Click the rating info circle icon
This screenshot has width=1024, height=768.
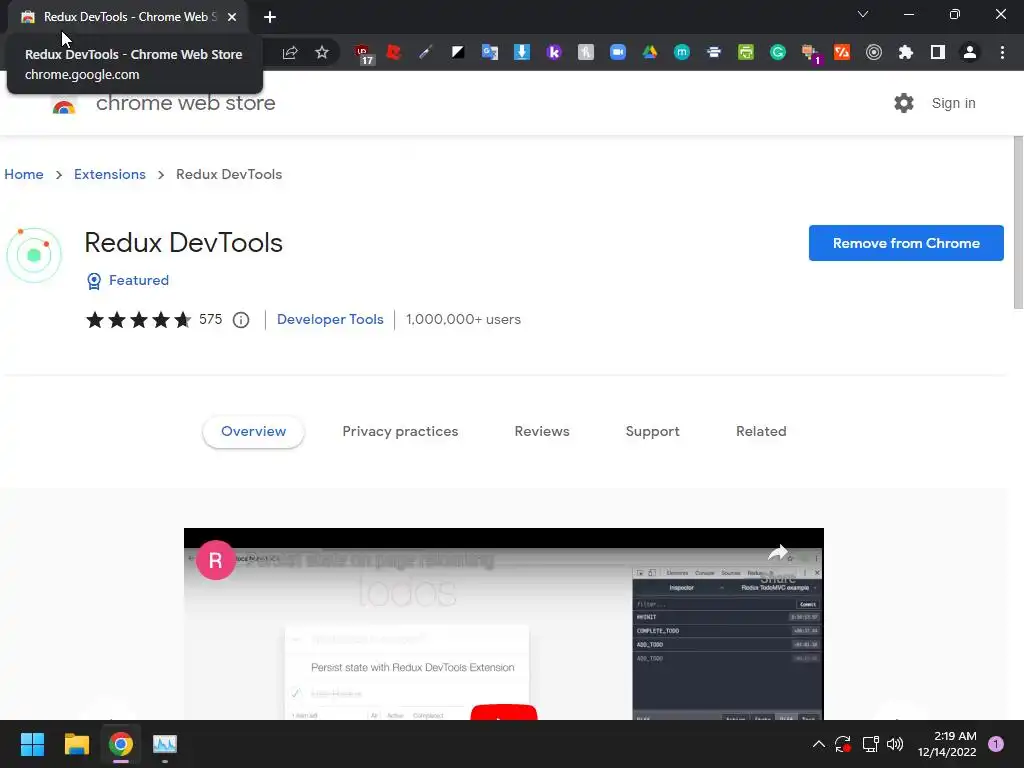click(241, 320)
